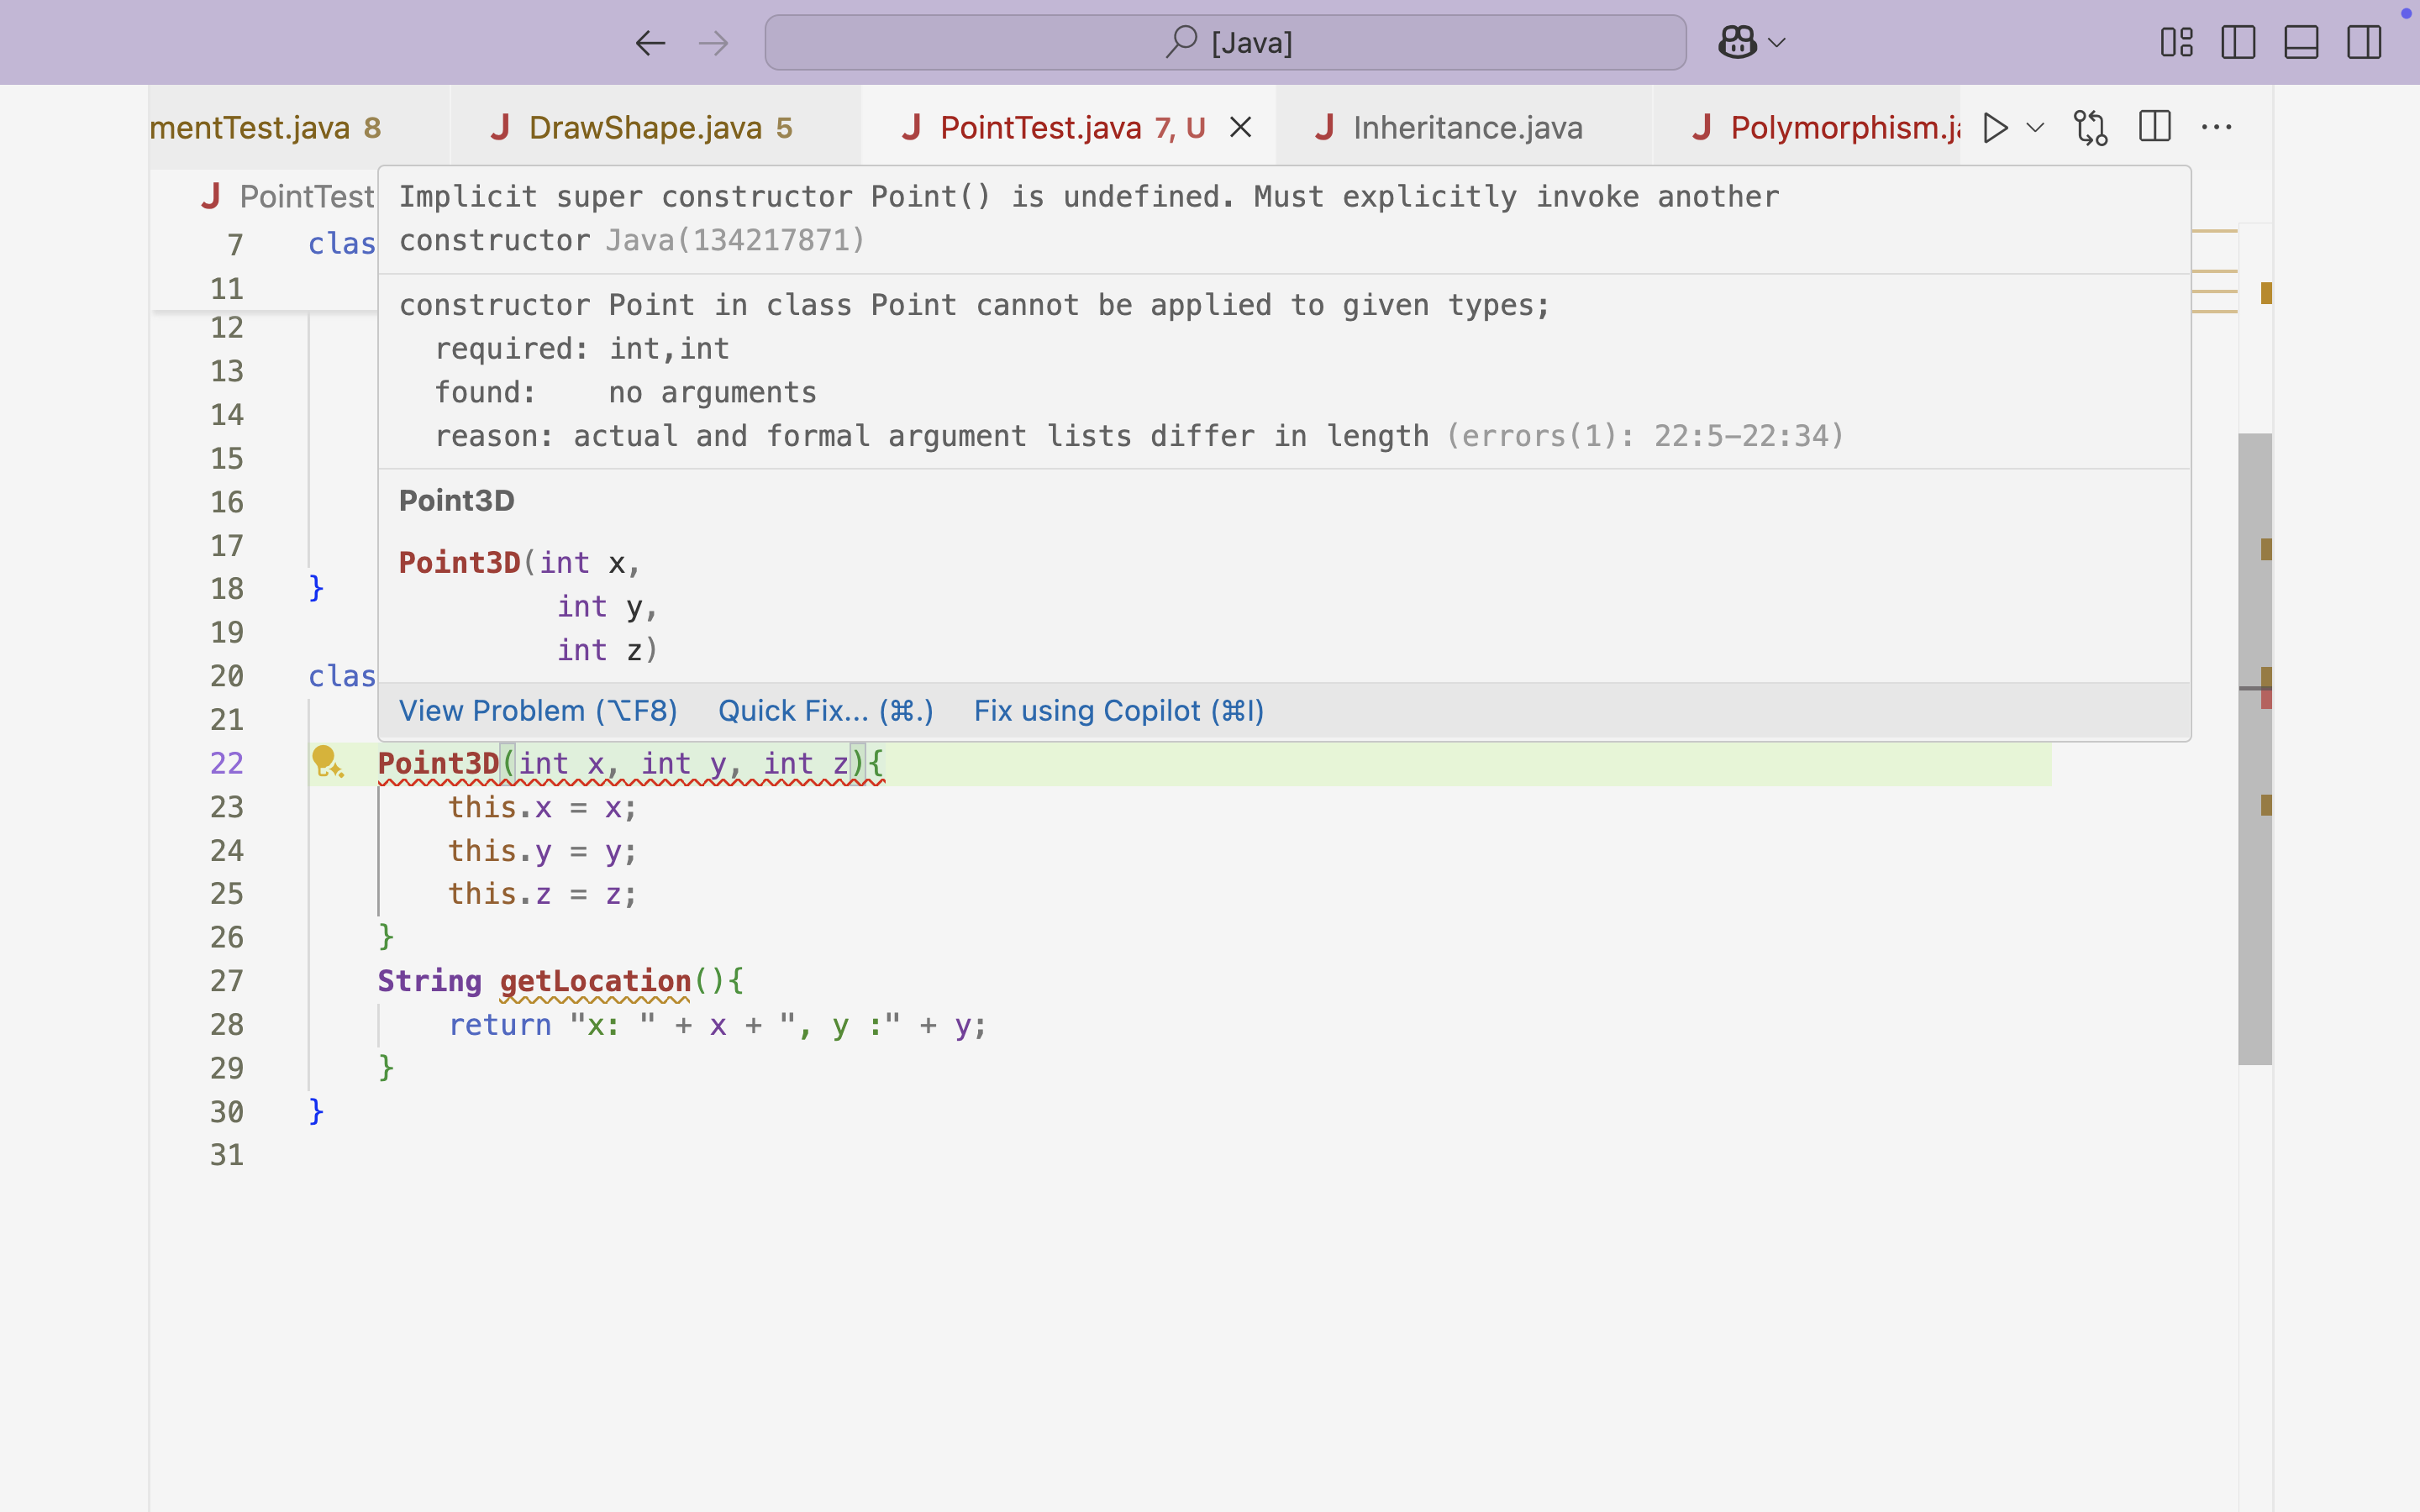Run the Java program with the play icon
This screenshot has height=1512, width=2420.
click(x=1994, y=127)
